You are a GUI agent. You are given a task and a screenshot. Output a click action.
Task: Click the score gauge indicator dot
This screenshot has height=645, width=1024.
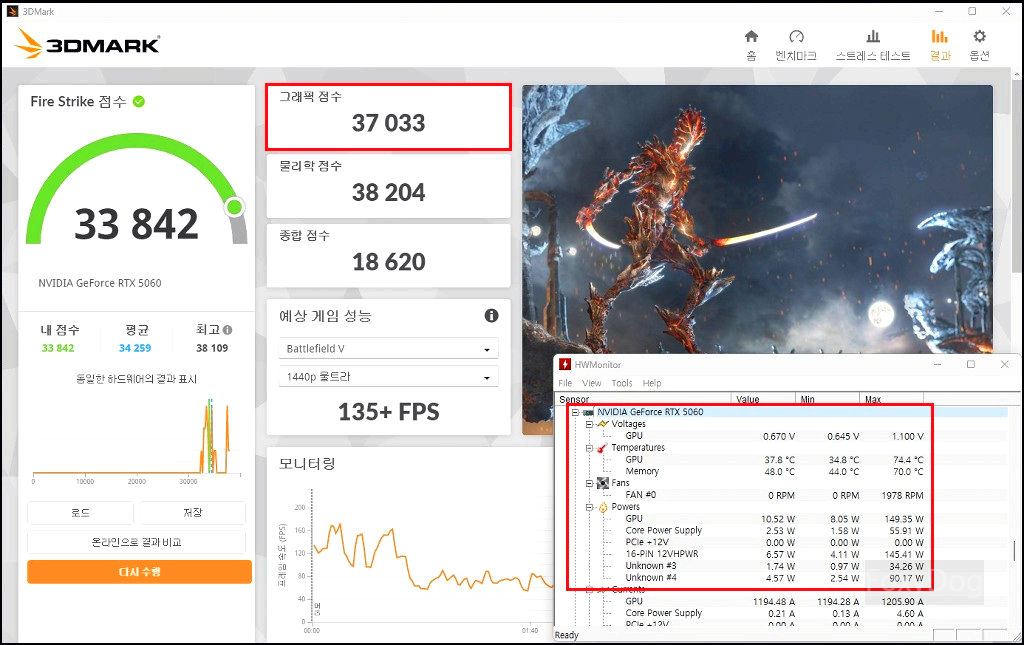coord(234,208)
